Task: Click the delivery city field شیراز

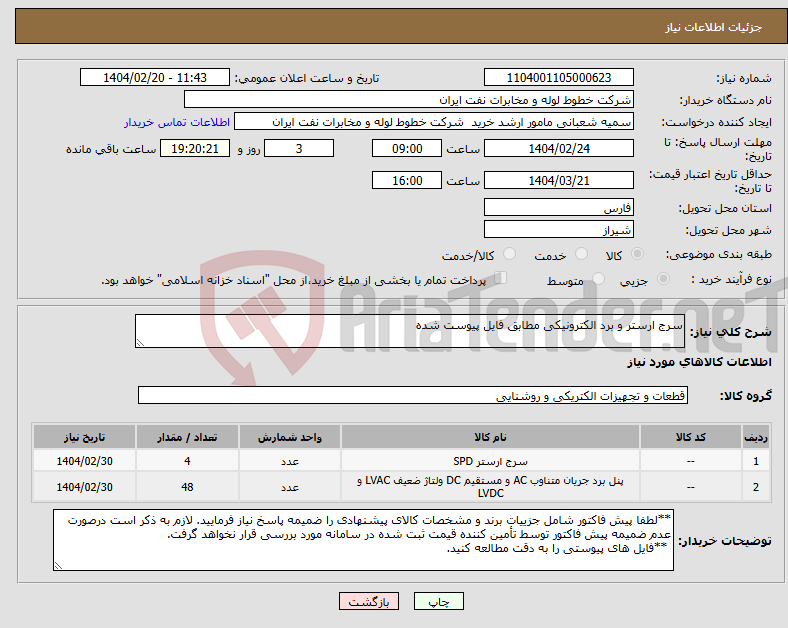Action: coord(558,230)
